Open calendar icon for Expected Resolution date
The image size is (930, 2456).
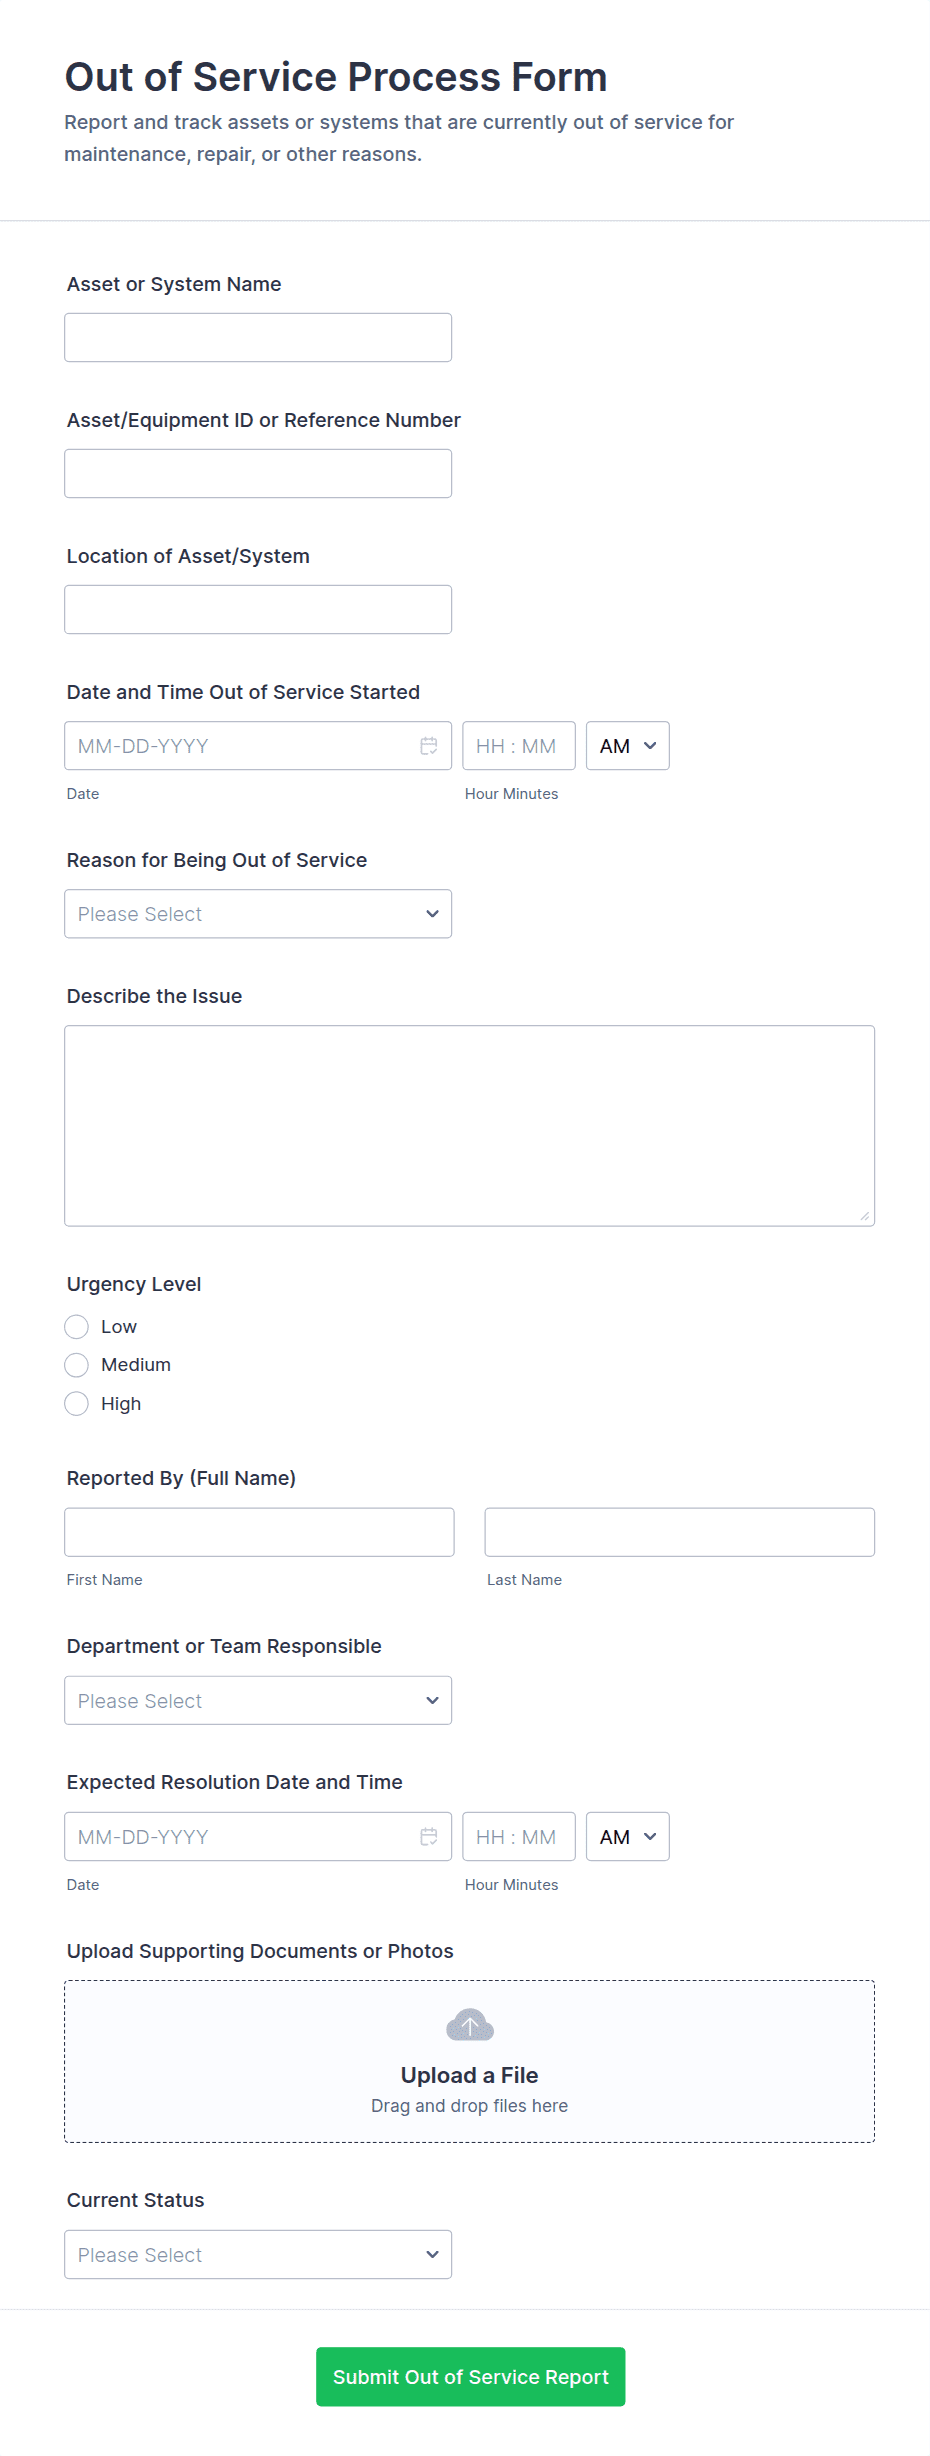[429, 1837]
